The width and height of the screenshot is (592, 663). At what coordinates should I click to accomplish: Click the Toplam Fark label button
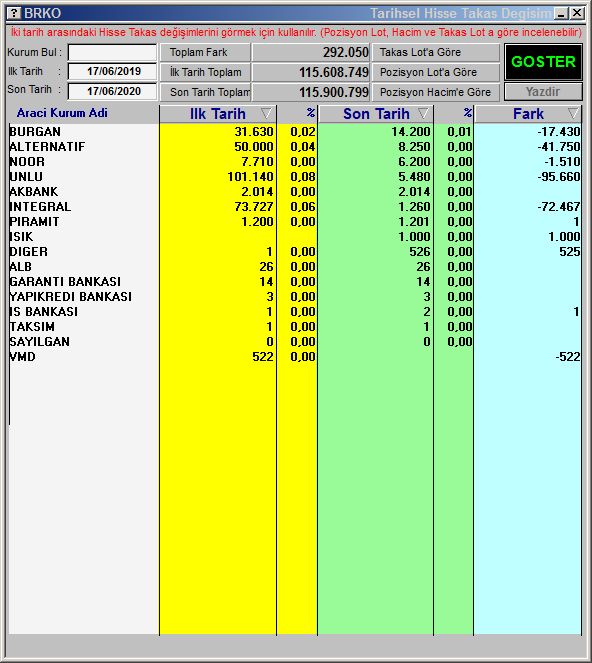point(205,52)
